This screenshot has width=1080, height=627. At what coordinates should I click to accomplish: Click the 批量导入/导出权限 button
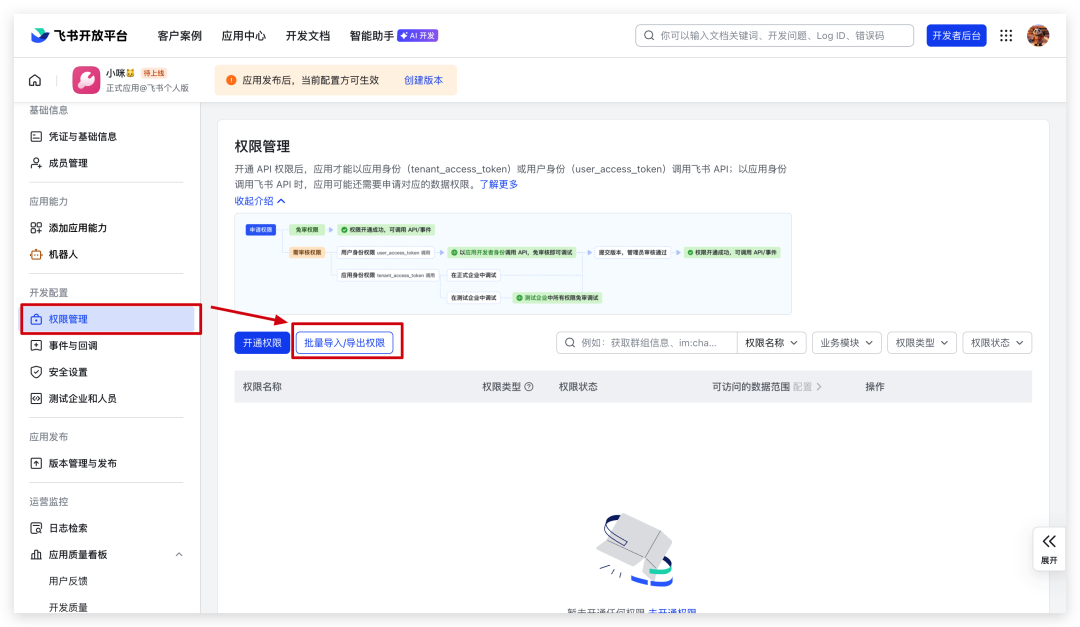click(x=344, y=343)
